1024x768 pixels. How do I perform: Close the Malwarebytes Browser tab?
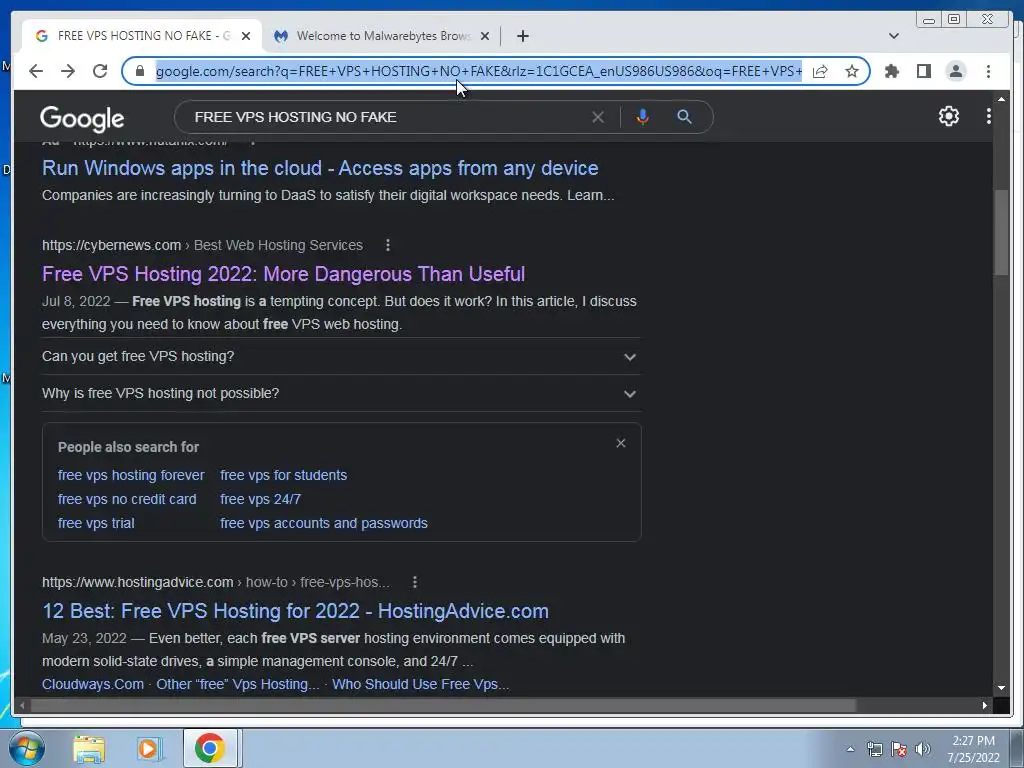[485, 36]
